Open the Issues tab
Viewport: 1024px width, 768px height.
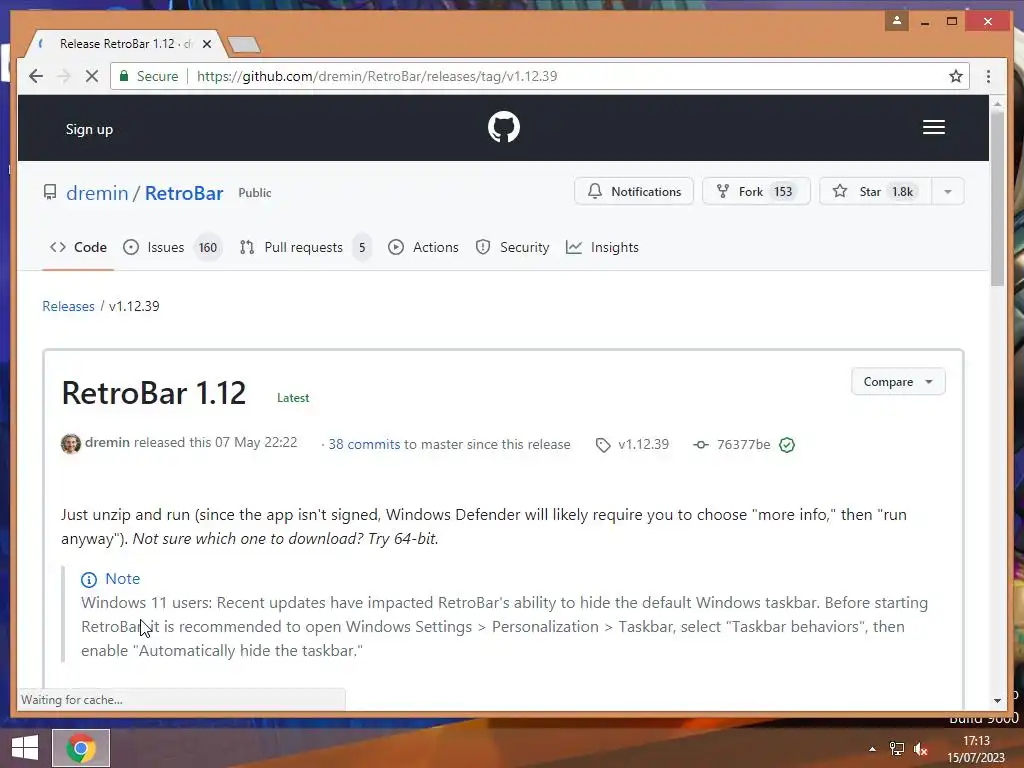172,248
